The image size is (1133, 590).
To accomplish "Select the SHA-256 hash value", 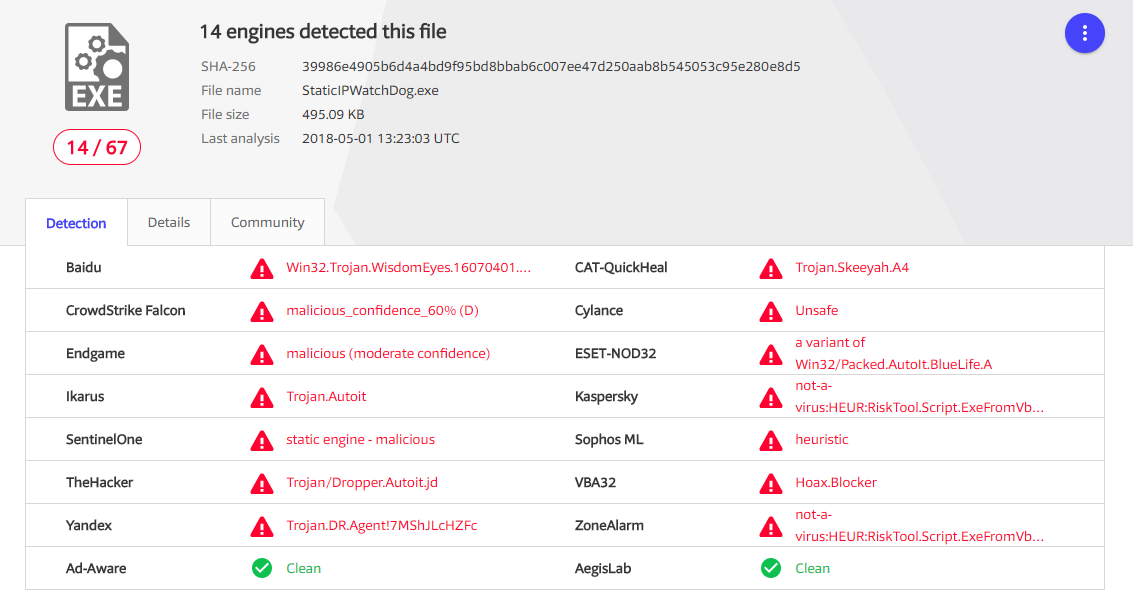I will point(551,66).
